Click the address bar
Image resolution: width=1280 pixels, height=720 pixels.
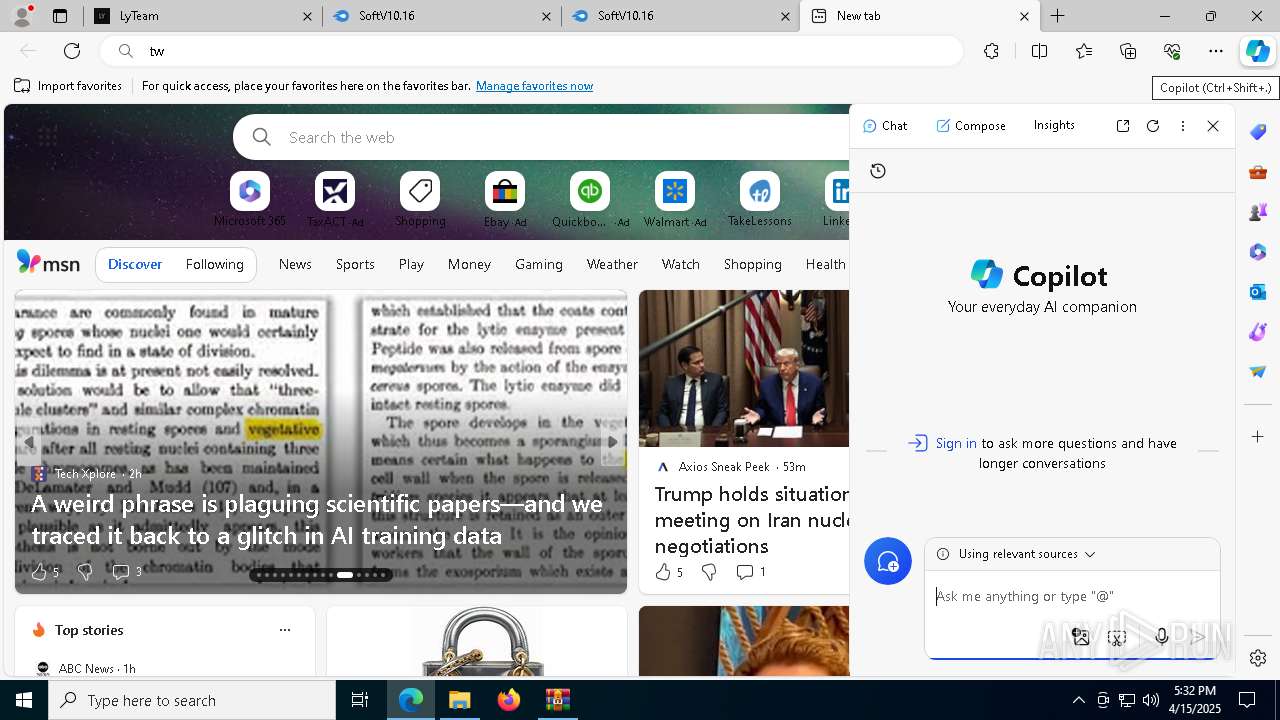[530, 51]
